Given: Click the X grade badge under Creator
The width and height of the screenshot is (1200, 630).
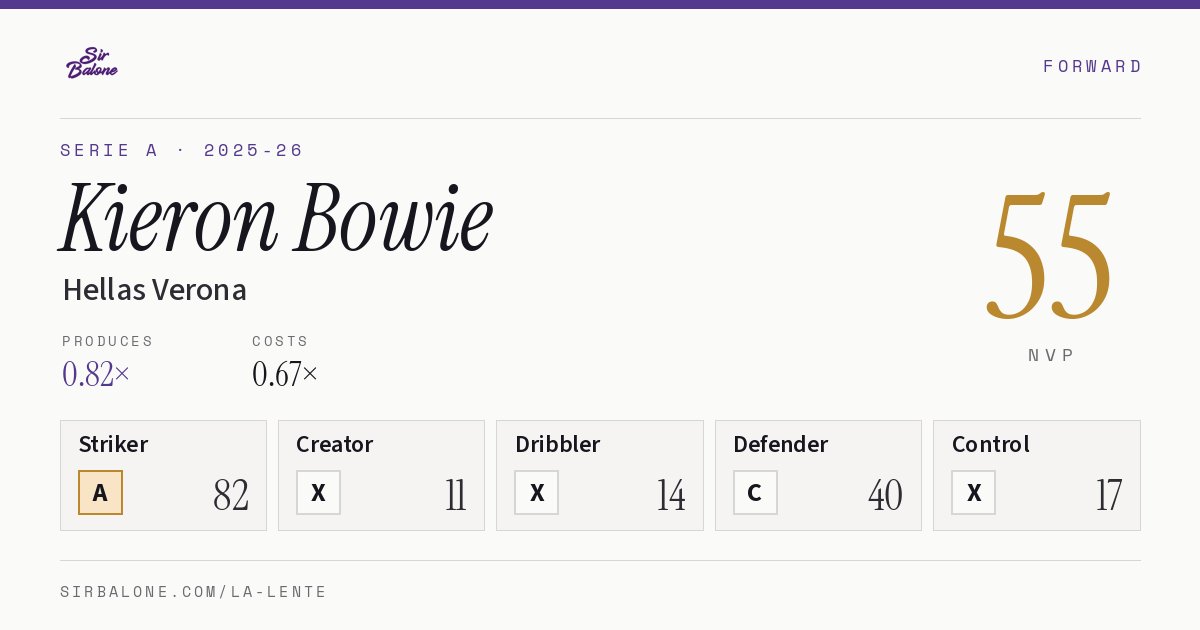Looking at the screenshot, I should (x=318, y=493).
